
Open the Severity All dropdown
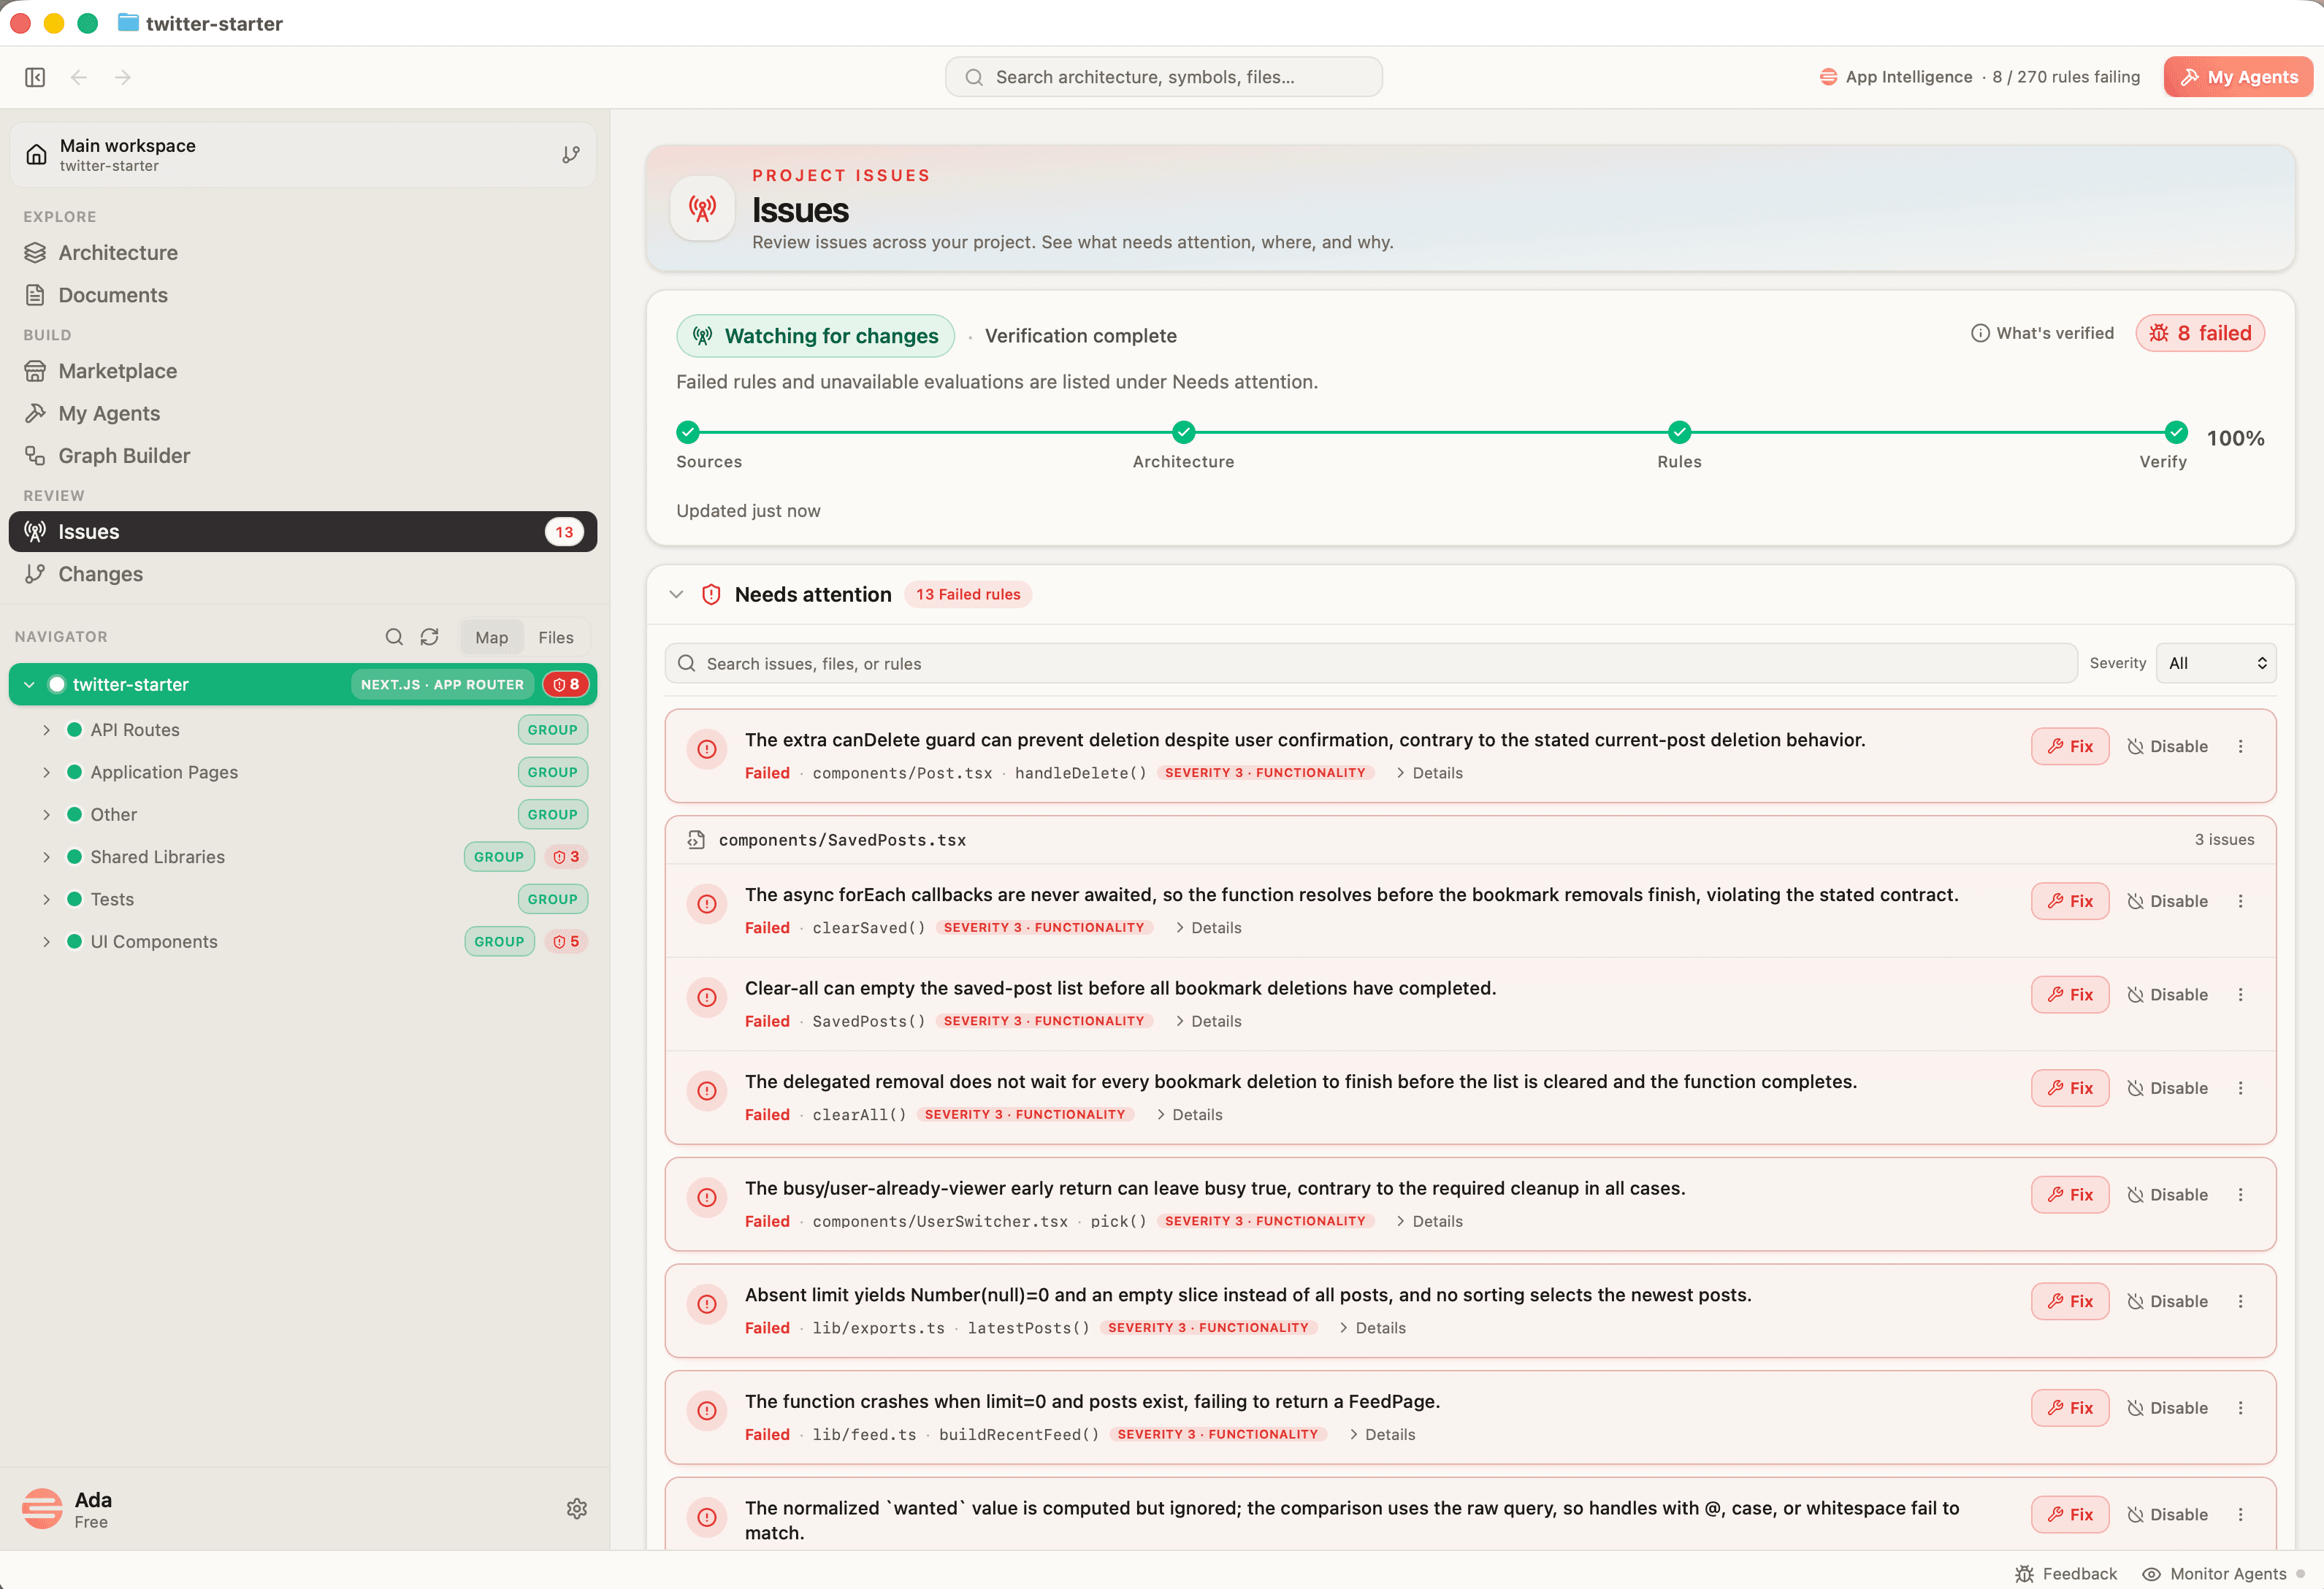(x=2216, y=663)
